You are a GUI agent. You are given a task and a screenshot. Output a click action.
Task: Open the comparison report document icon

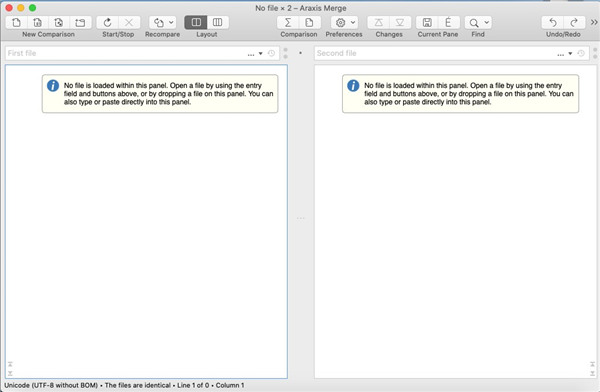309,23
